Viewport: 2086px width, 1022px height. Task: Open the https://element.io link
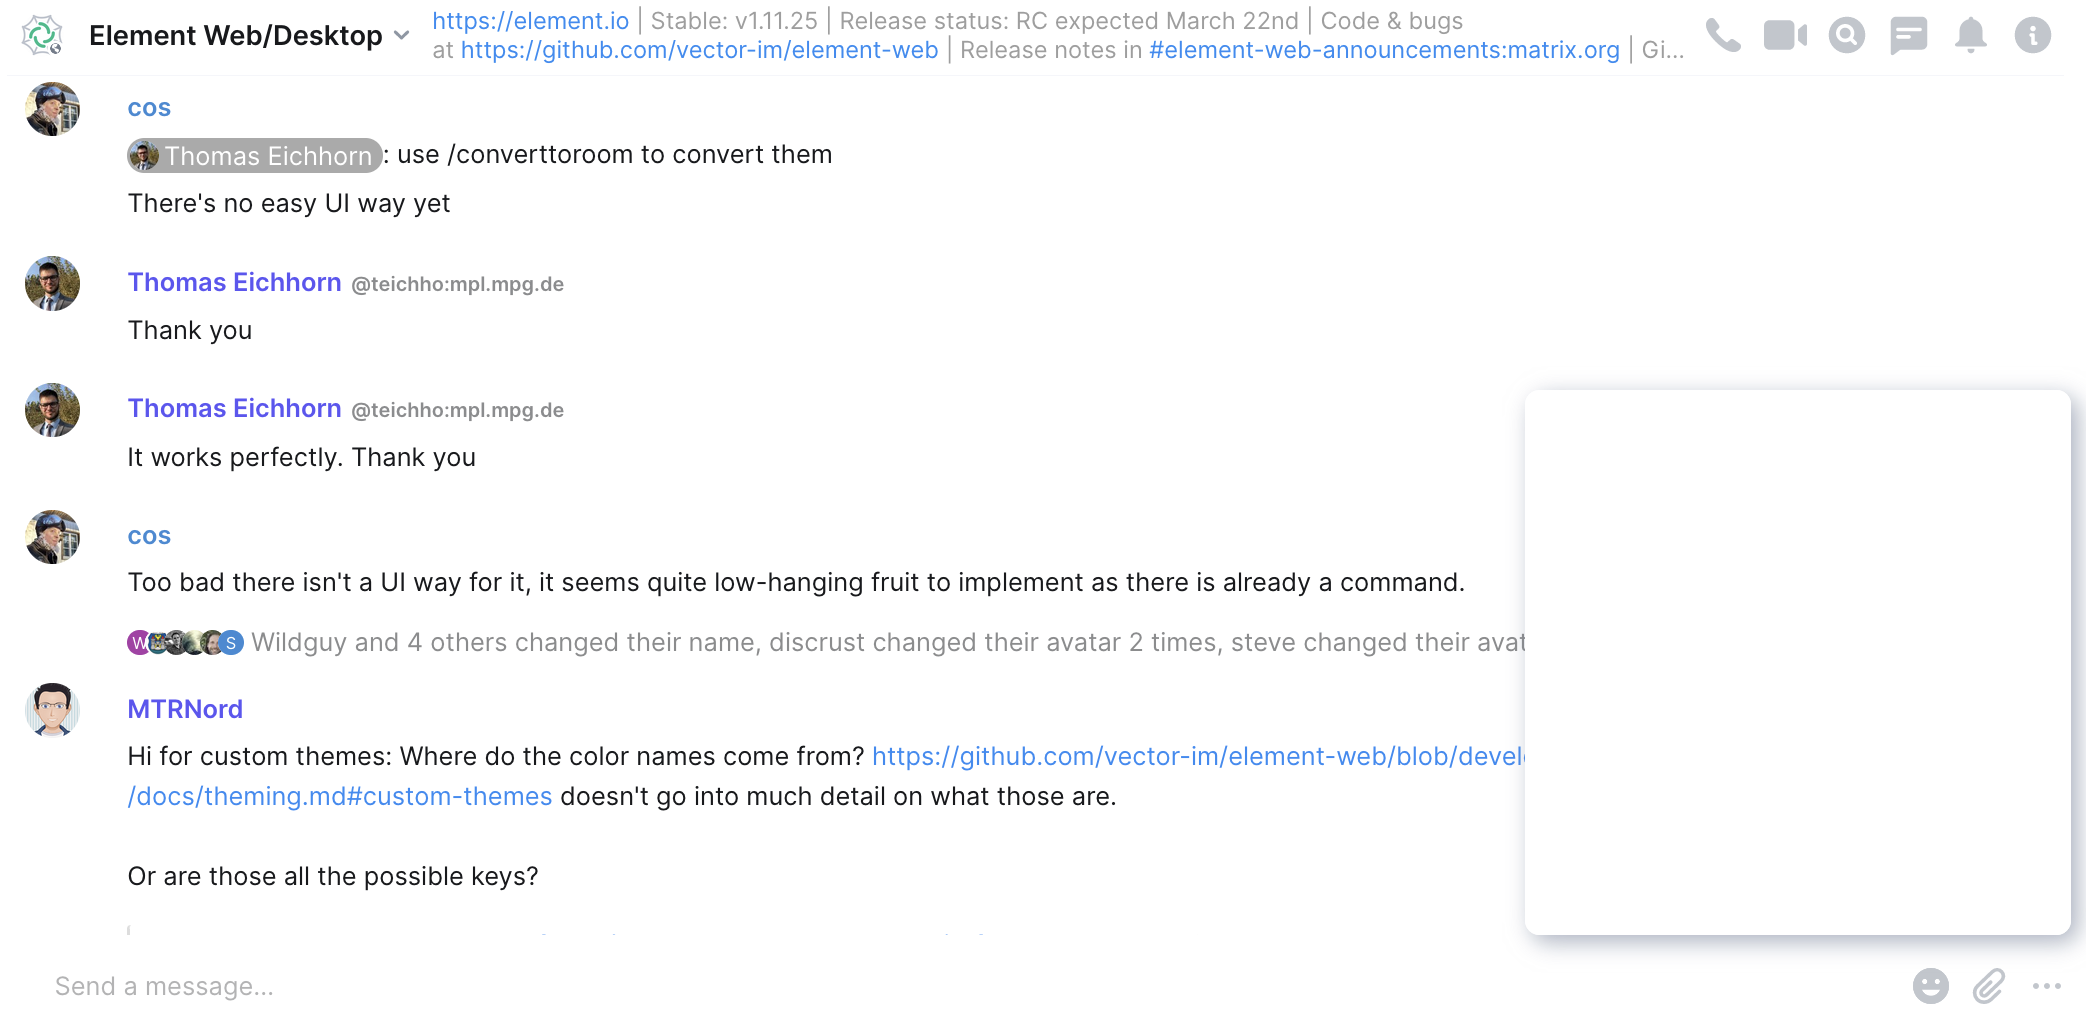point(531,20)
